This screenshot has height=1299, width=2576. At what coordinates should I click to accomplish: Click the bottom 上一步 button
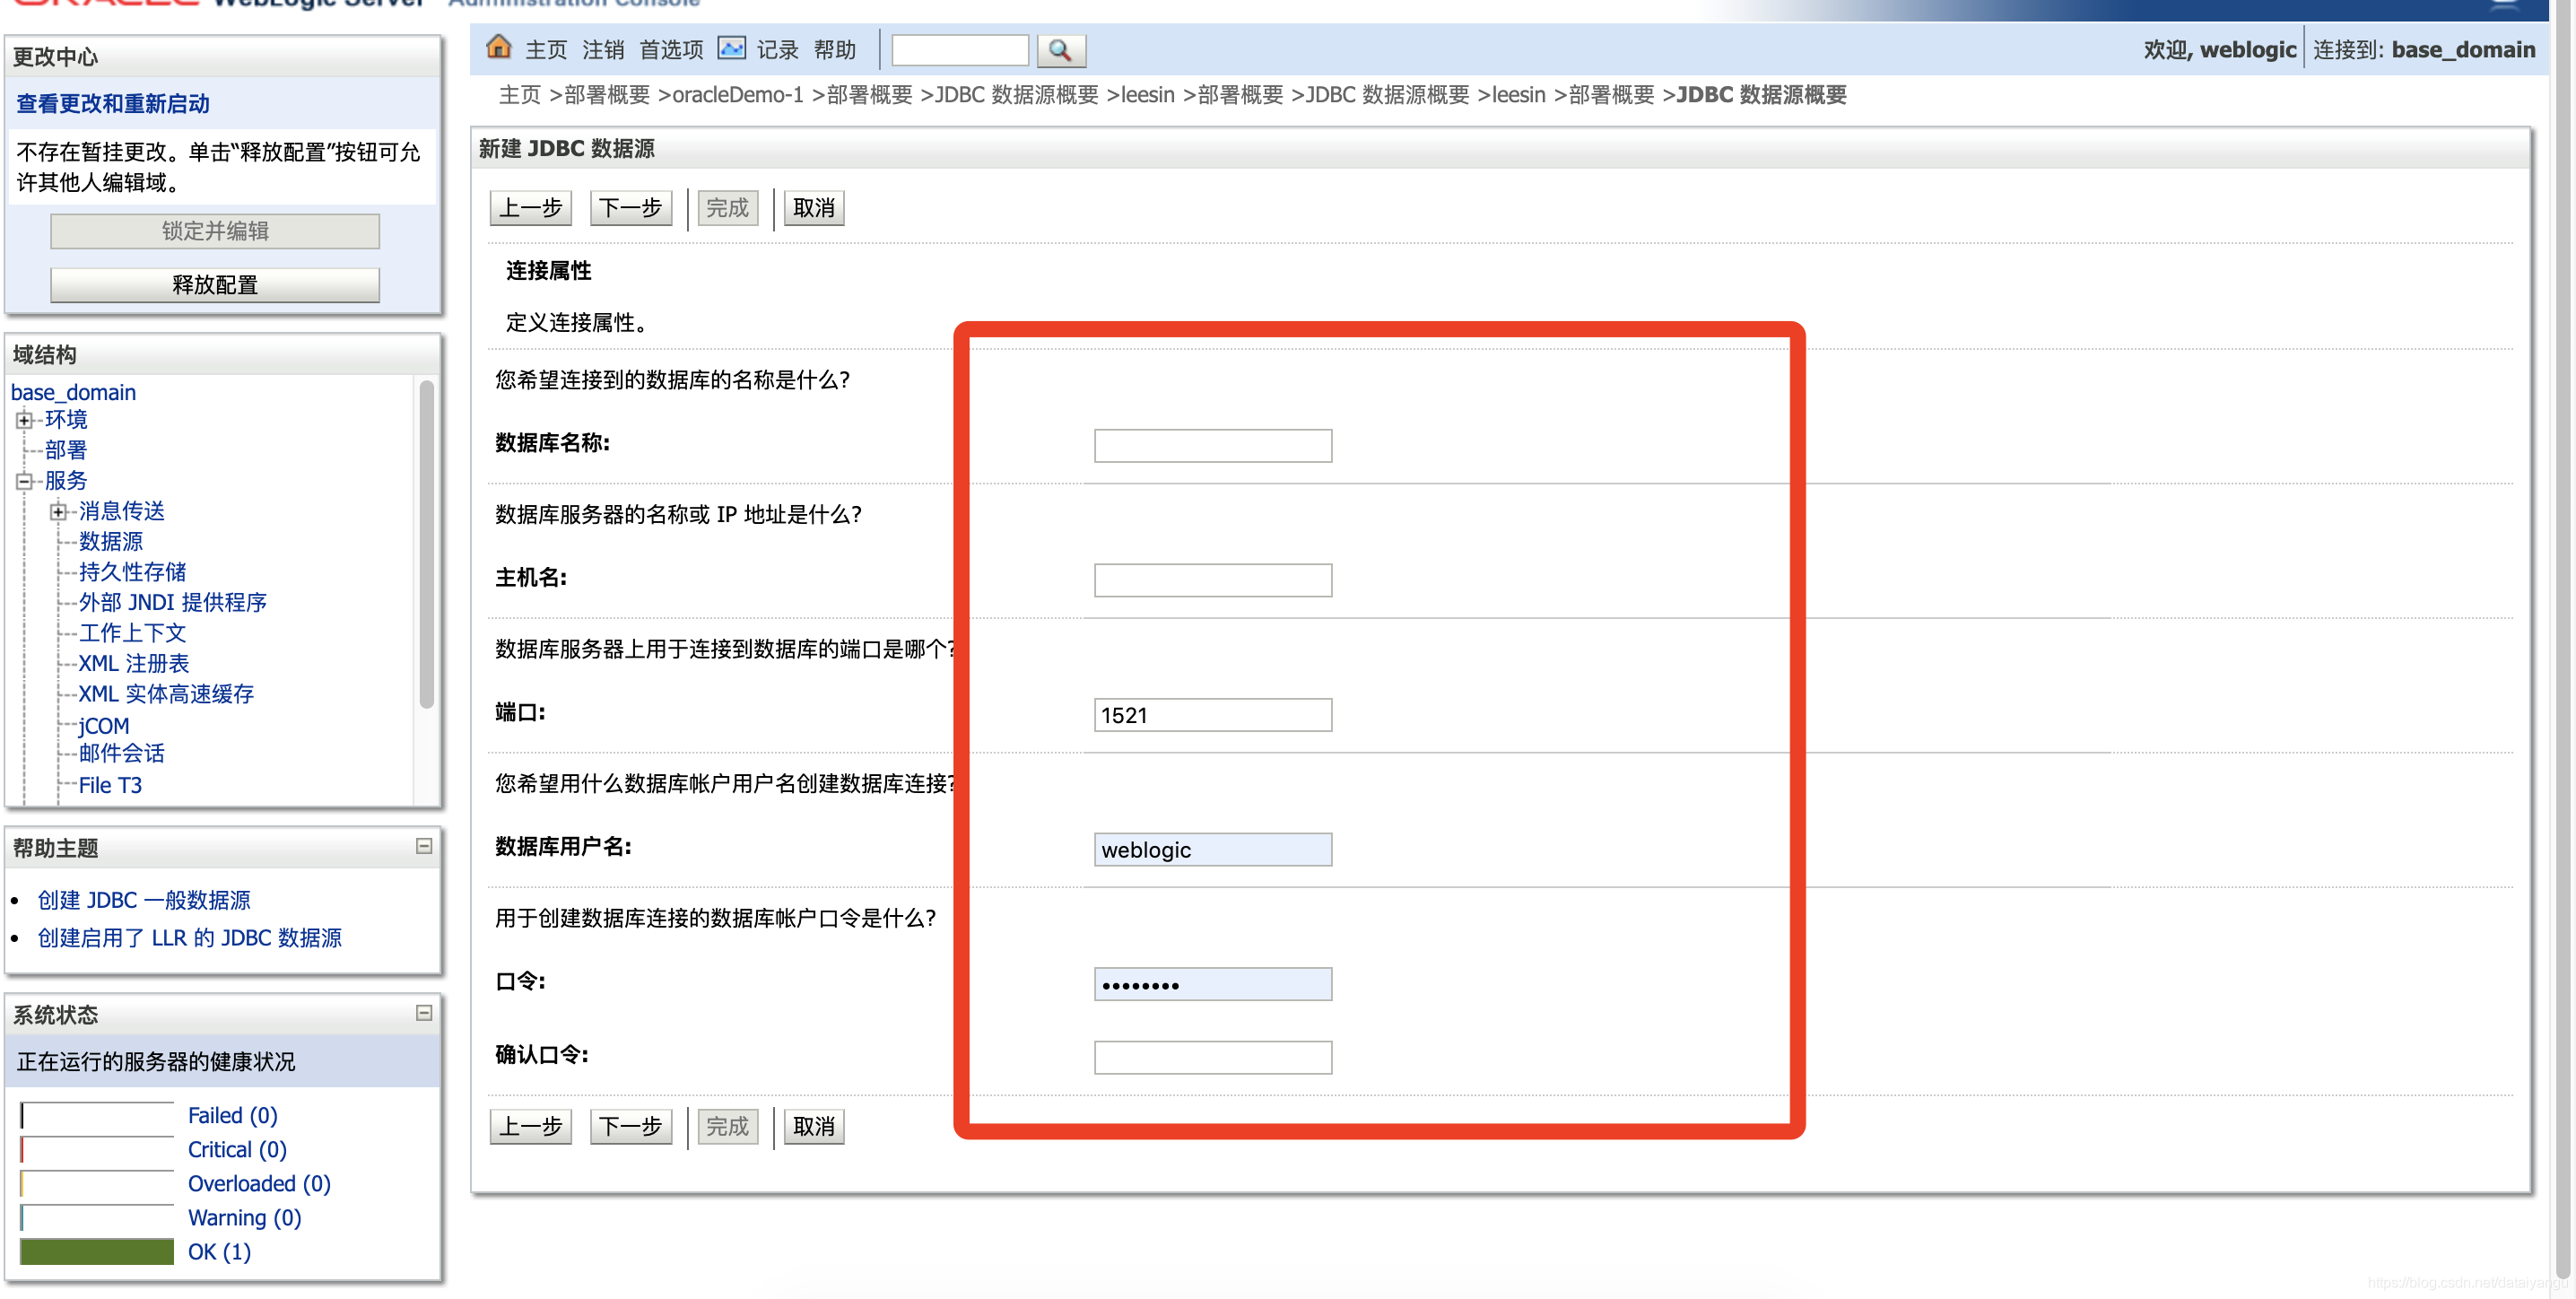[530, 1127]
